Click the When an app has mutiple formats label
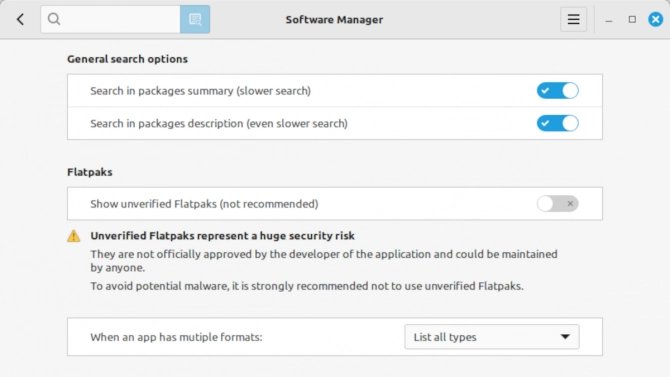 click(x=176, y=337)
